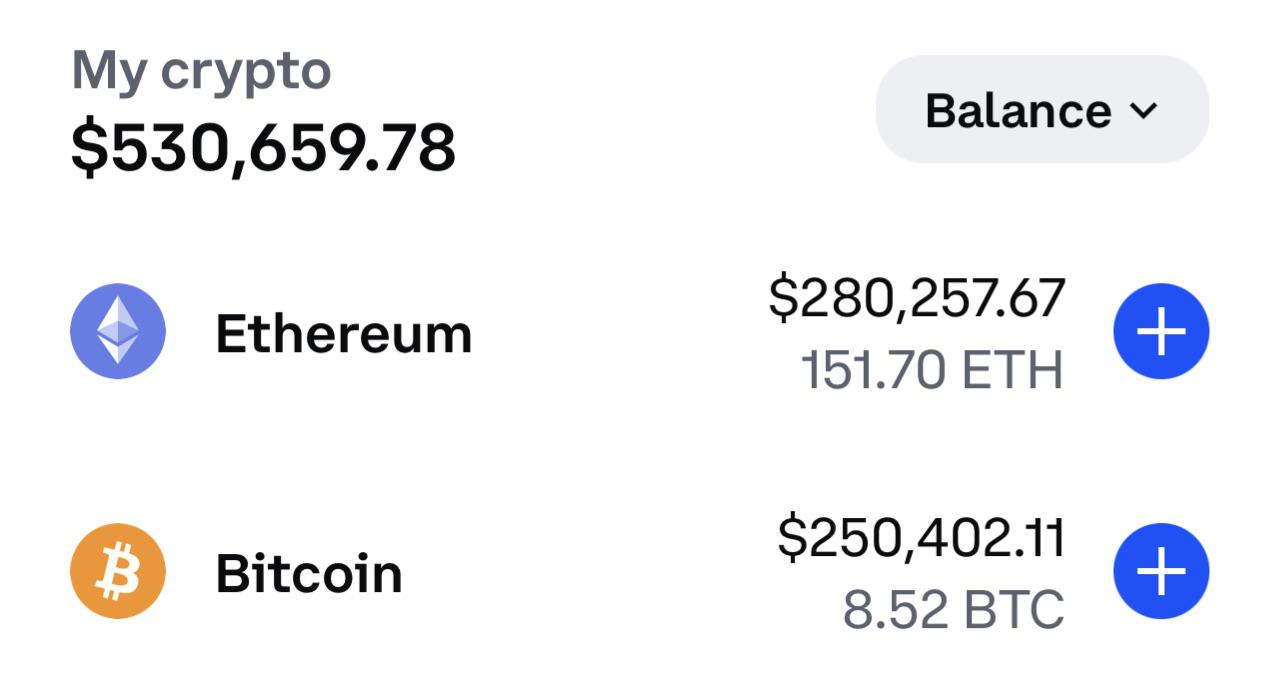The image size is (1278, 684).
Task: Click the 8.52 BTC holdings amount
Action: coord(952,609)
